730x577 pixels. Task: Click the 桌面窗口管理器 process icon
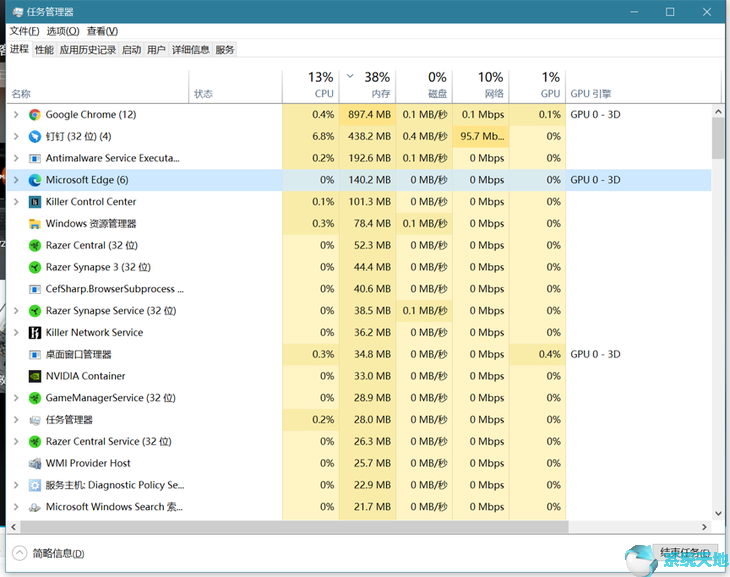tap(34, 355)
